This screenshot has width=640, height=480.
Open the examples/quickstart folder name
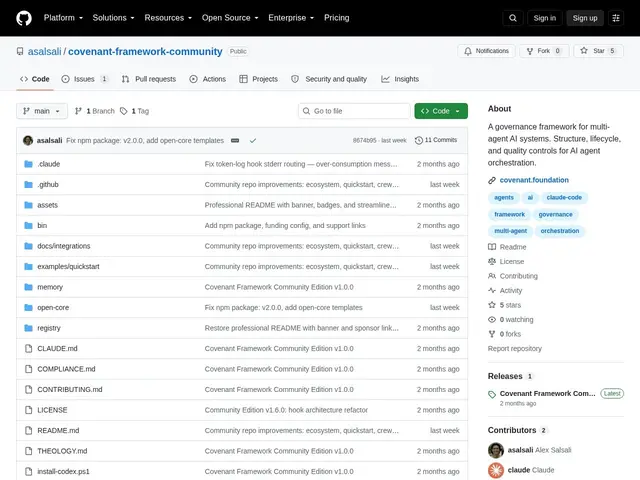click(68, 267)
